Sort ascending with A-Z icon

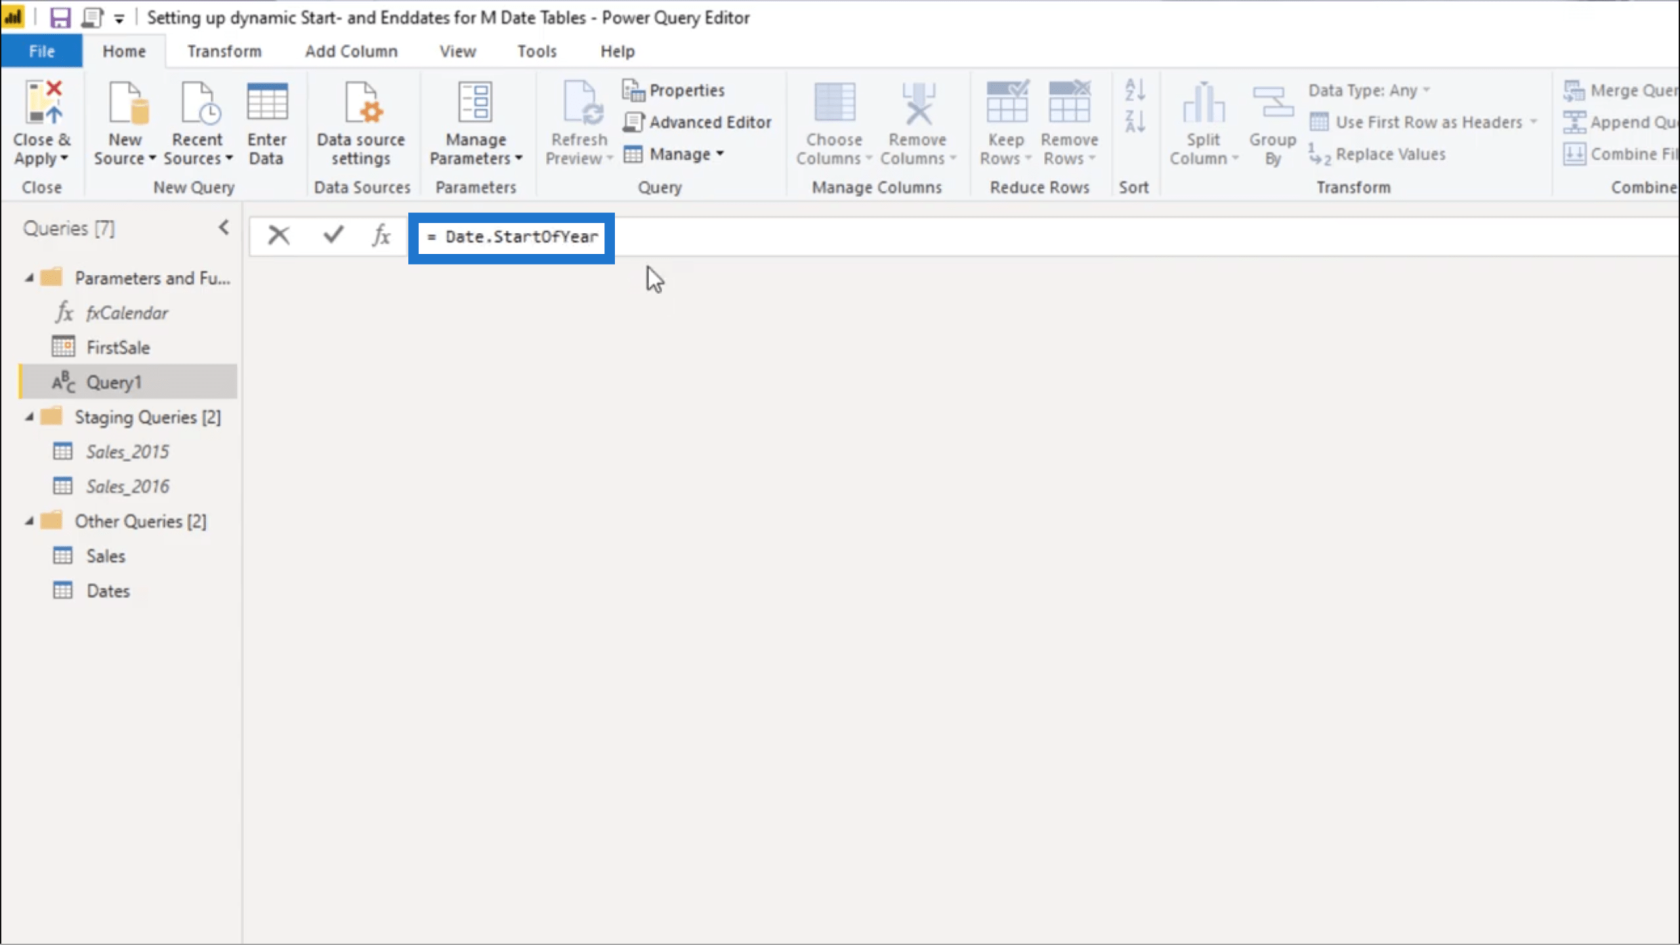(1134, 90)
